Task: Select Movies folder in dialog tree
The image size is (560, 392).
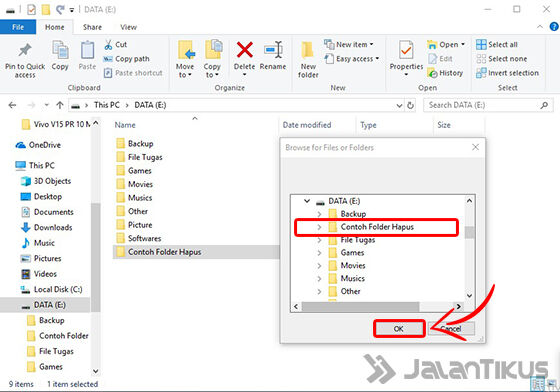Action: point(347,266)
